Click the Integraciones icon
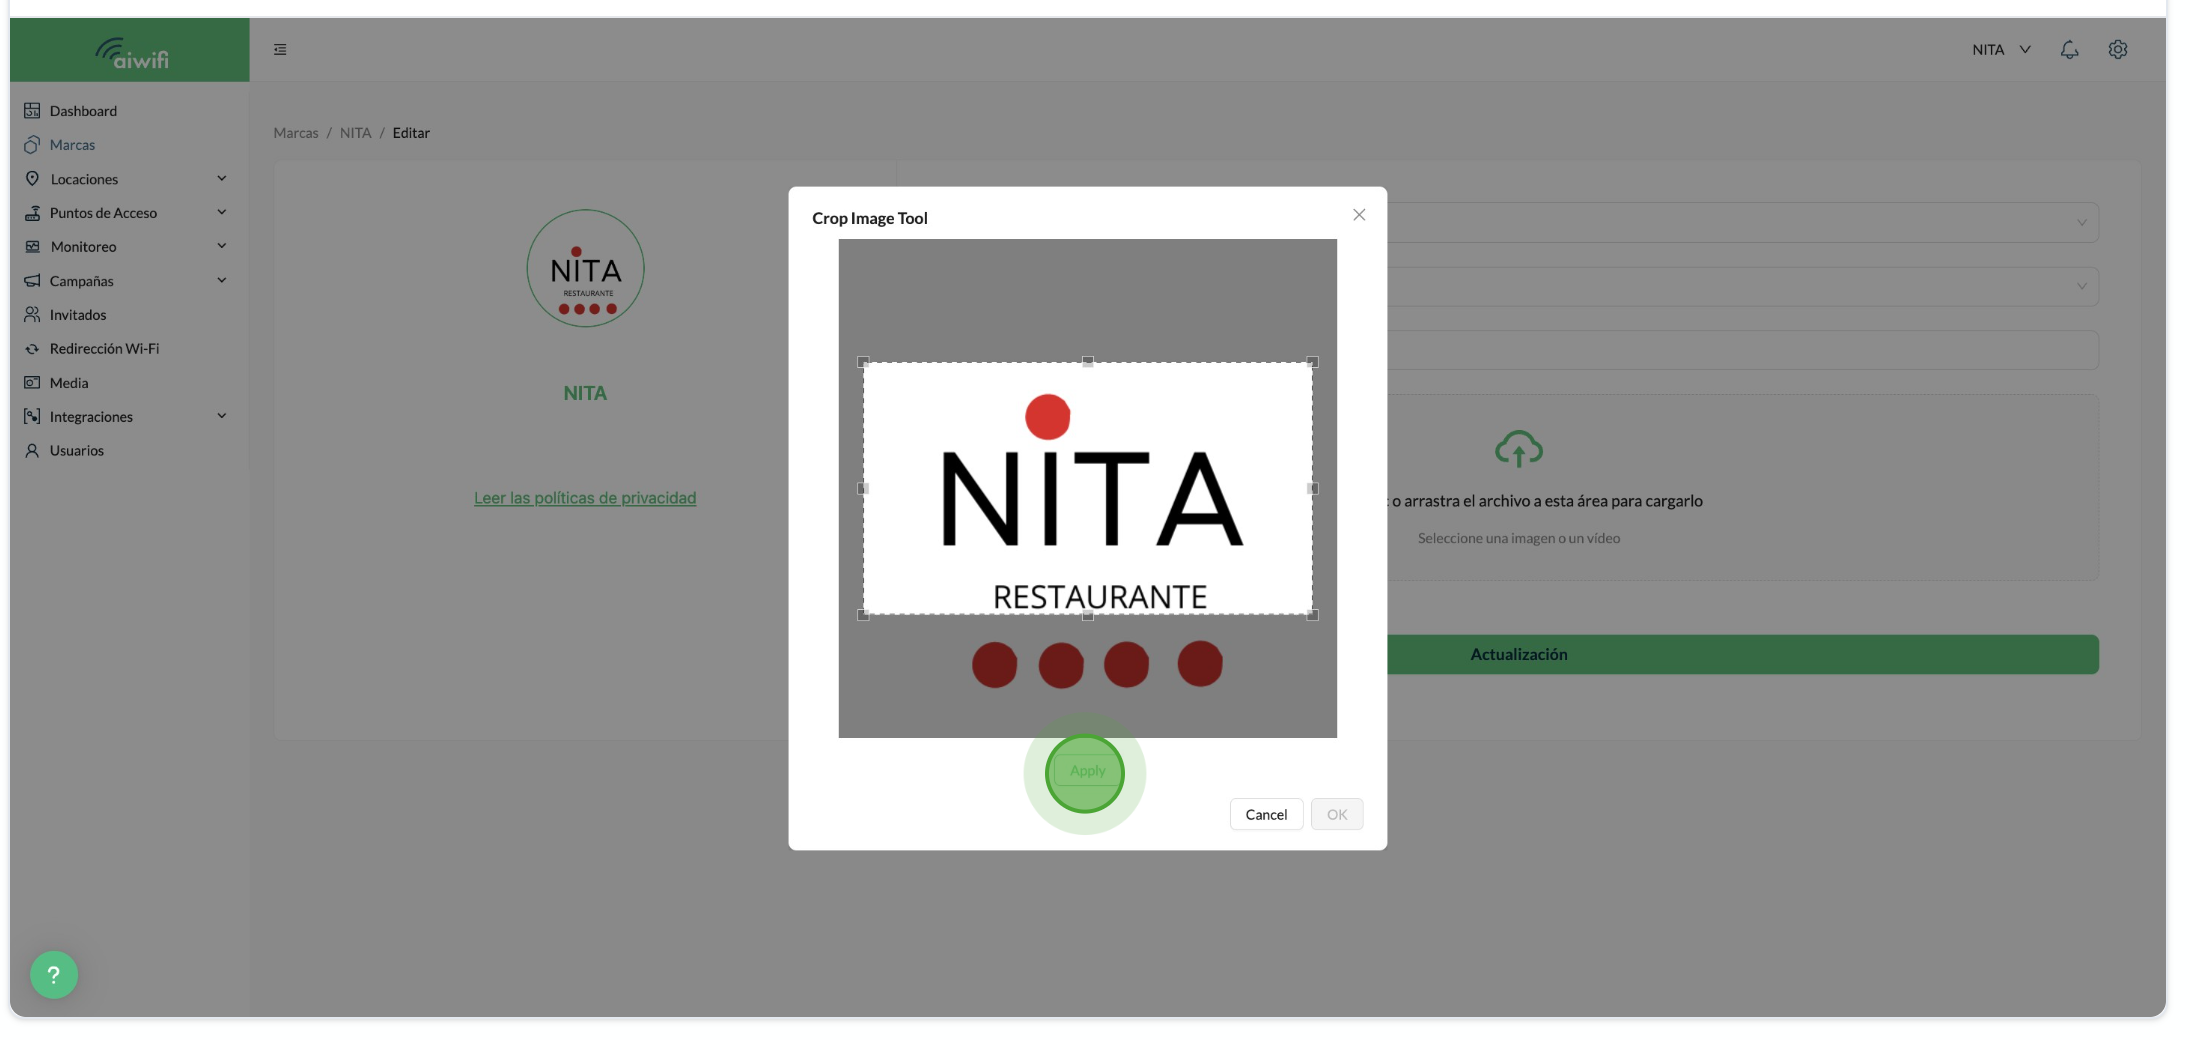This screenshot has height=1040, width=2190. point(32,416)
